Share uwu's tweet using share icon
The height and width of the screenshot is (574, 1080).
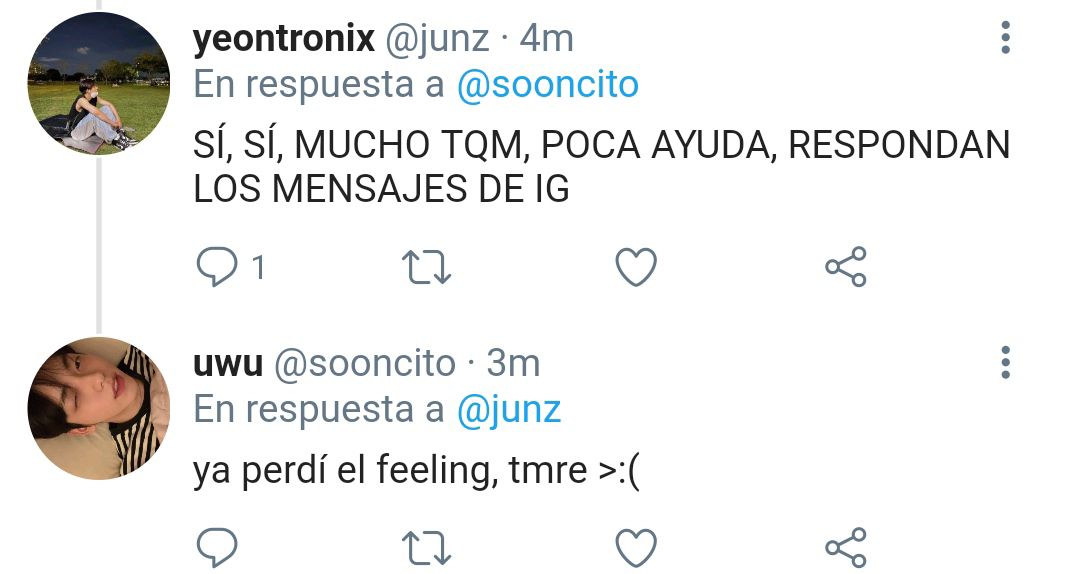click(x=846, y=548)
